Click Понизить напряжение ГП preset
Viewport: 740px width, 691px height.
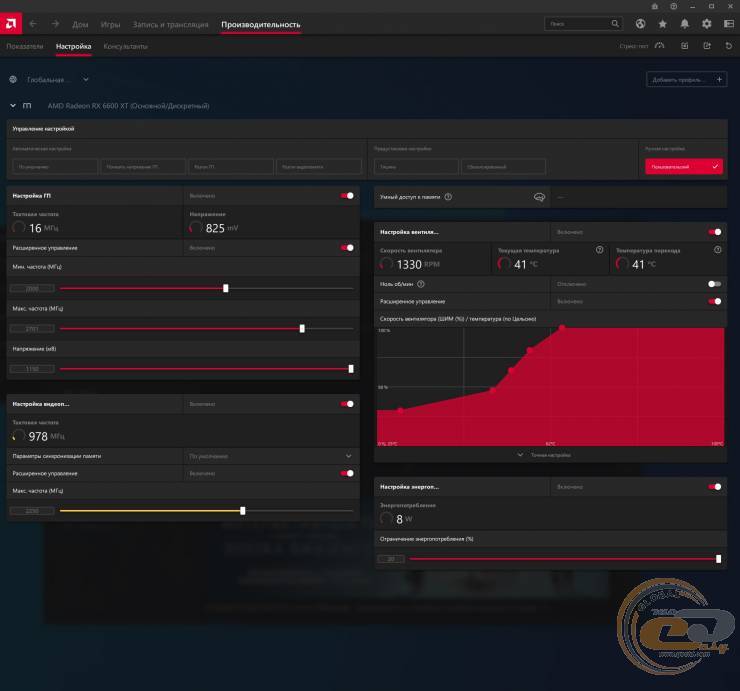coord(143,167)
